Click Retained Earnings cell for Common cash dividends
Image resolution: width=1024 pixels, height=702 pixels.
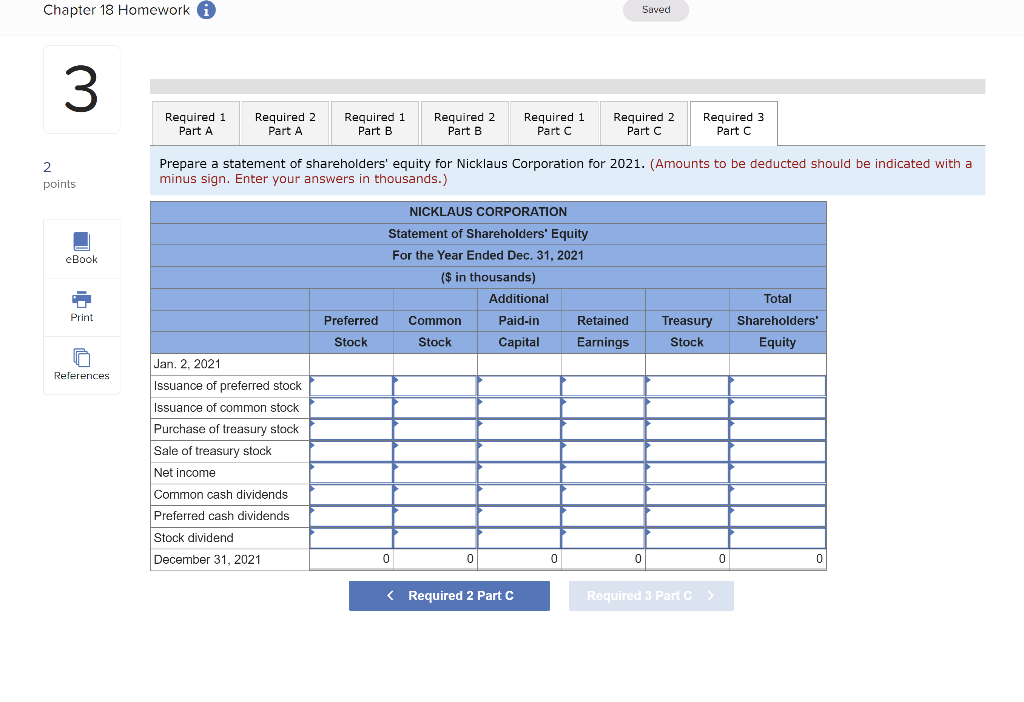[603, 494]
